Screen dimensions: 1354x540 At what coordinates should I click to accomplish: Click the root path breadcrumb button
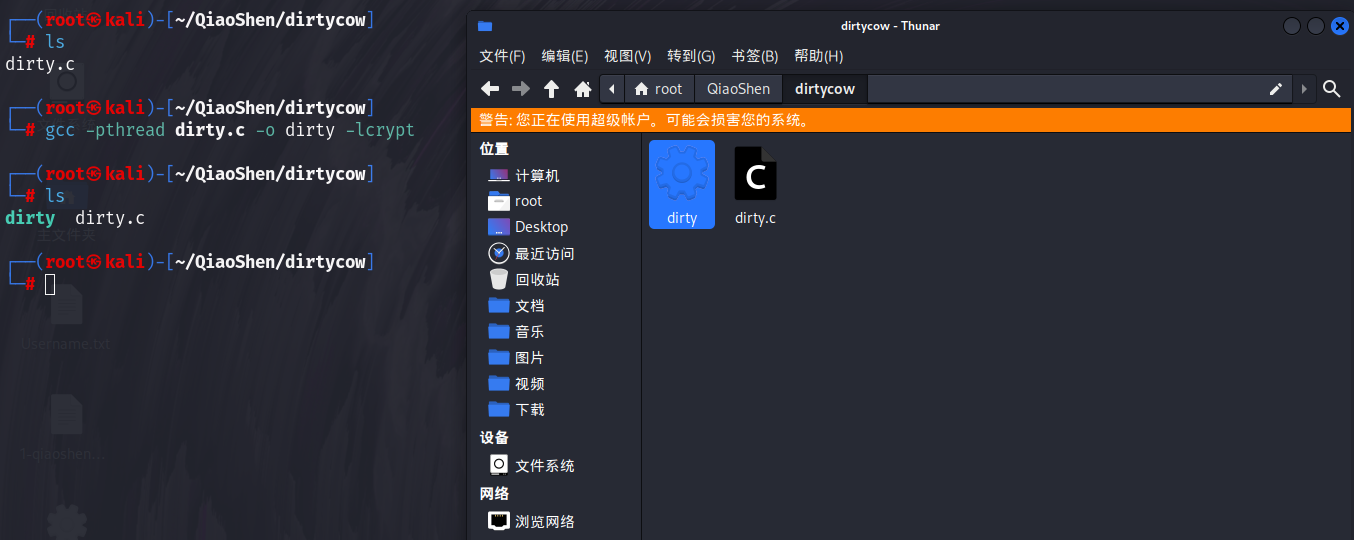coord(659,89)
